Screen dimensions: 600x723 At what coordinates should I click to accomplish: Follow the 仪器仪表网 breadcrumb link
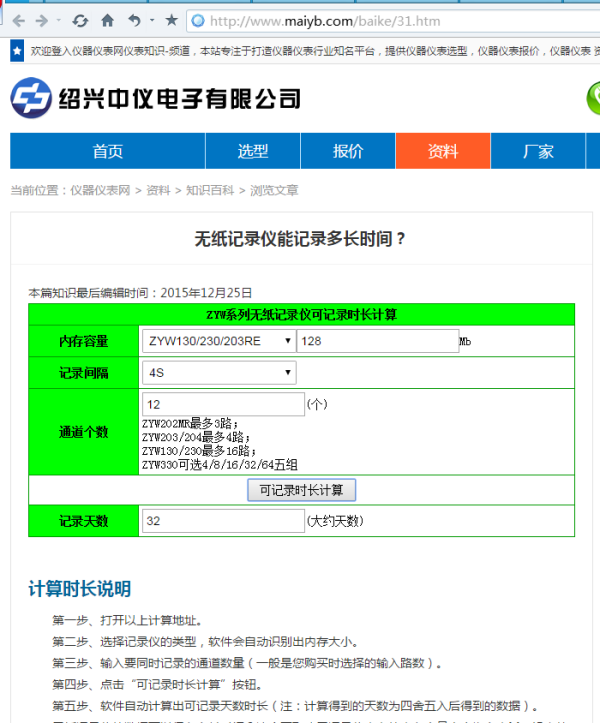point(100,190)
